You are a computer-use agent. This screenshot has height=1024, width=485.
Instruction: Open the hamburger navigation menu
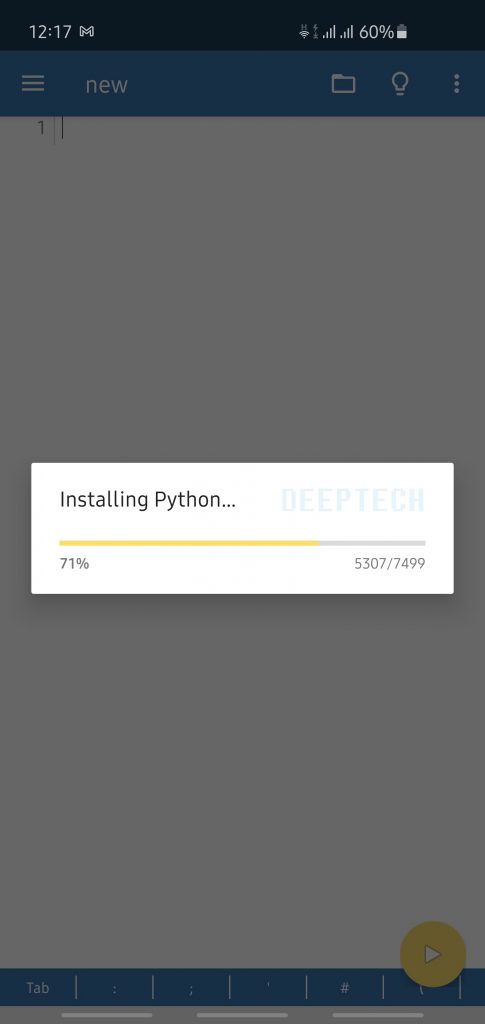[x=33, y=84]
